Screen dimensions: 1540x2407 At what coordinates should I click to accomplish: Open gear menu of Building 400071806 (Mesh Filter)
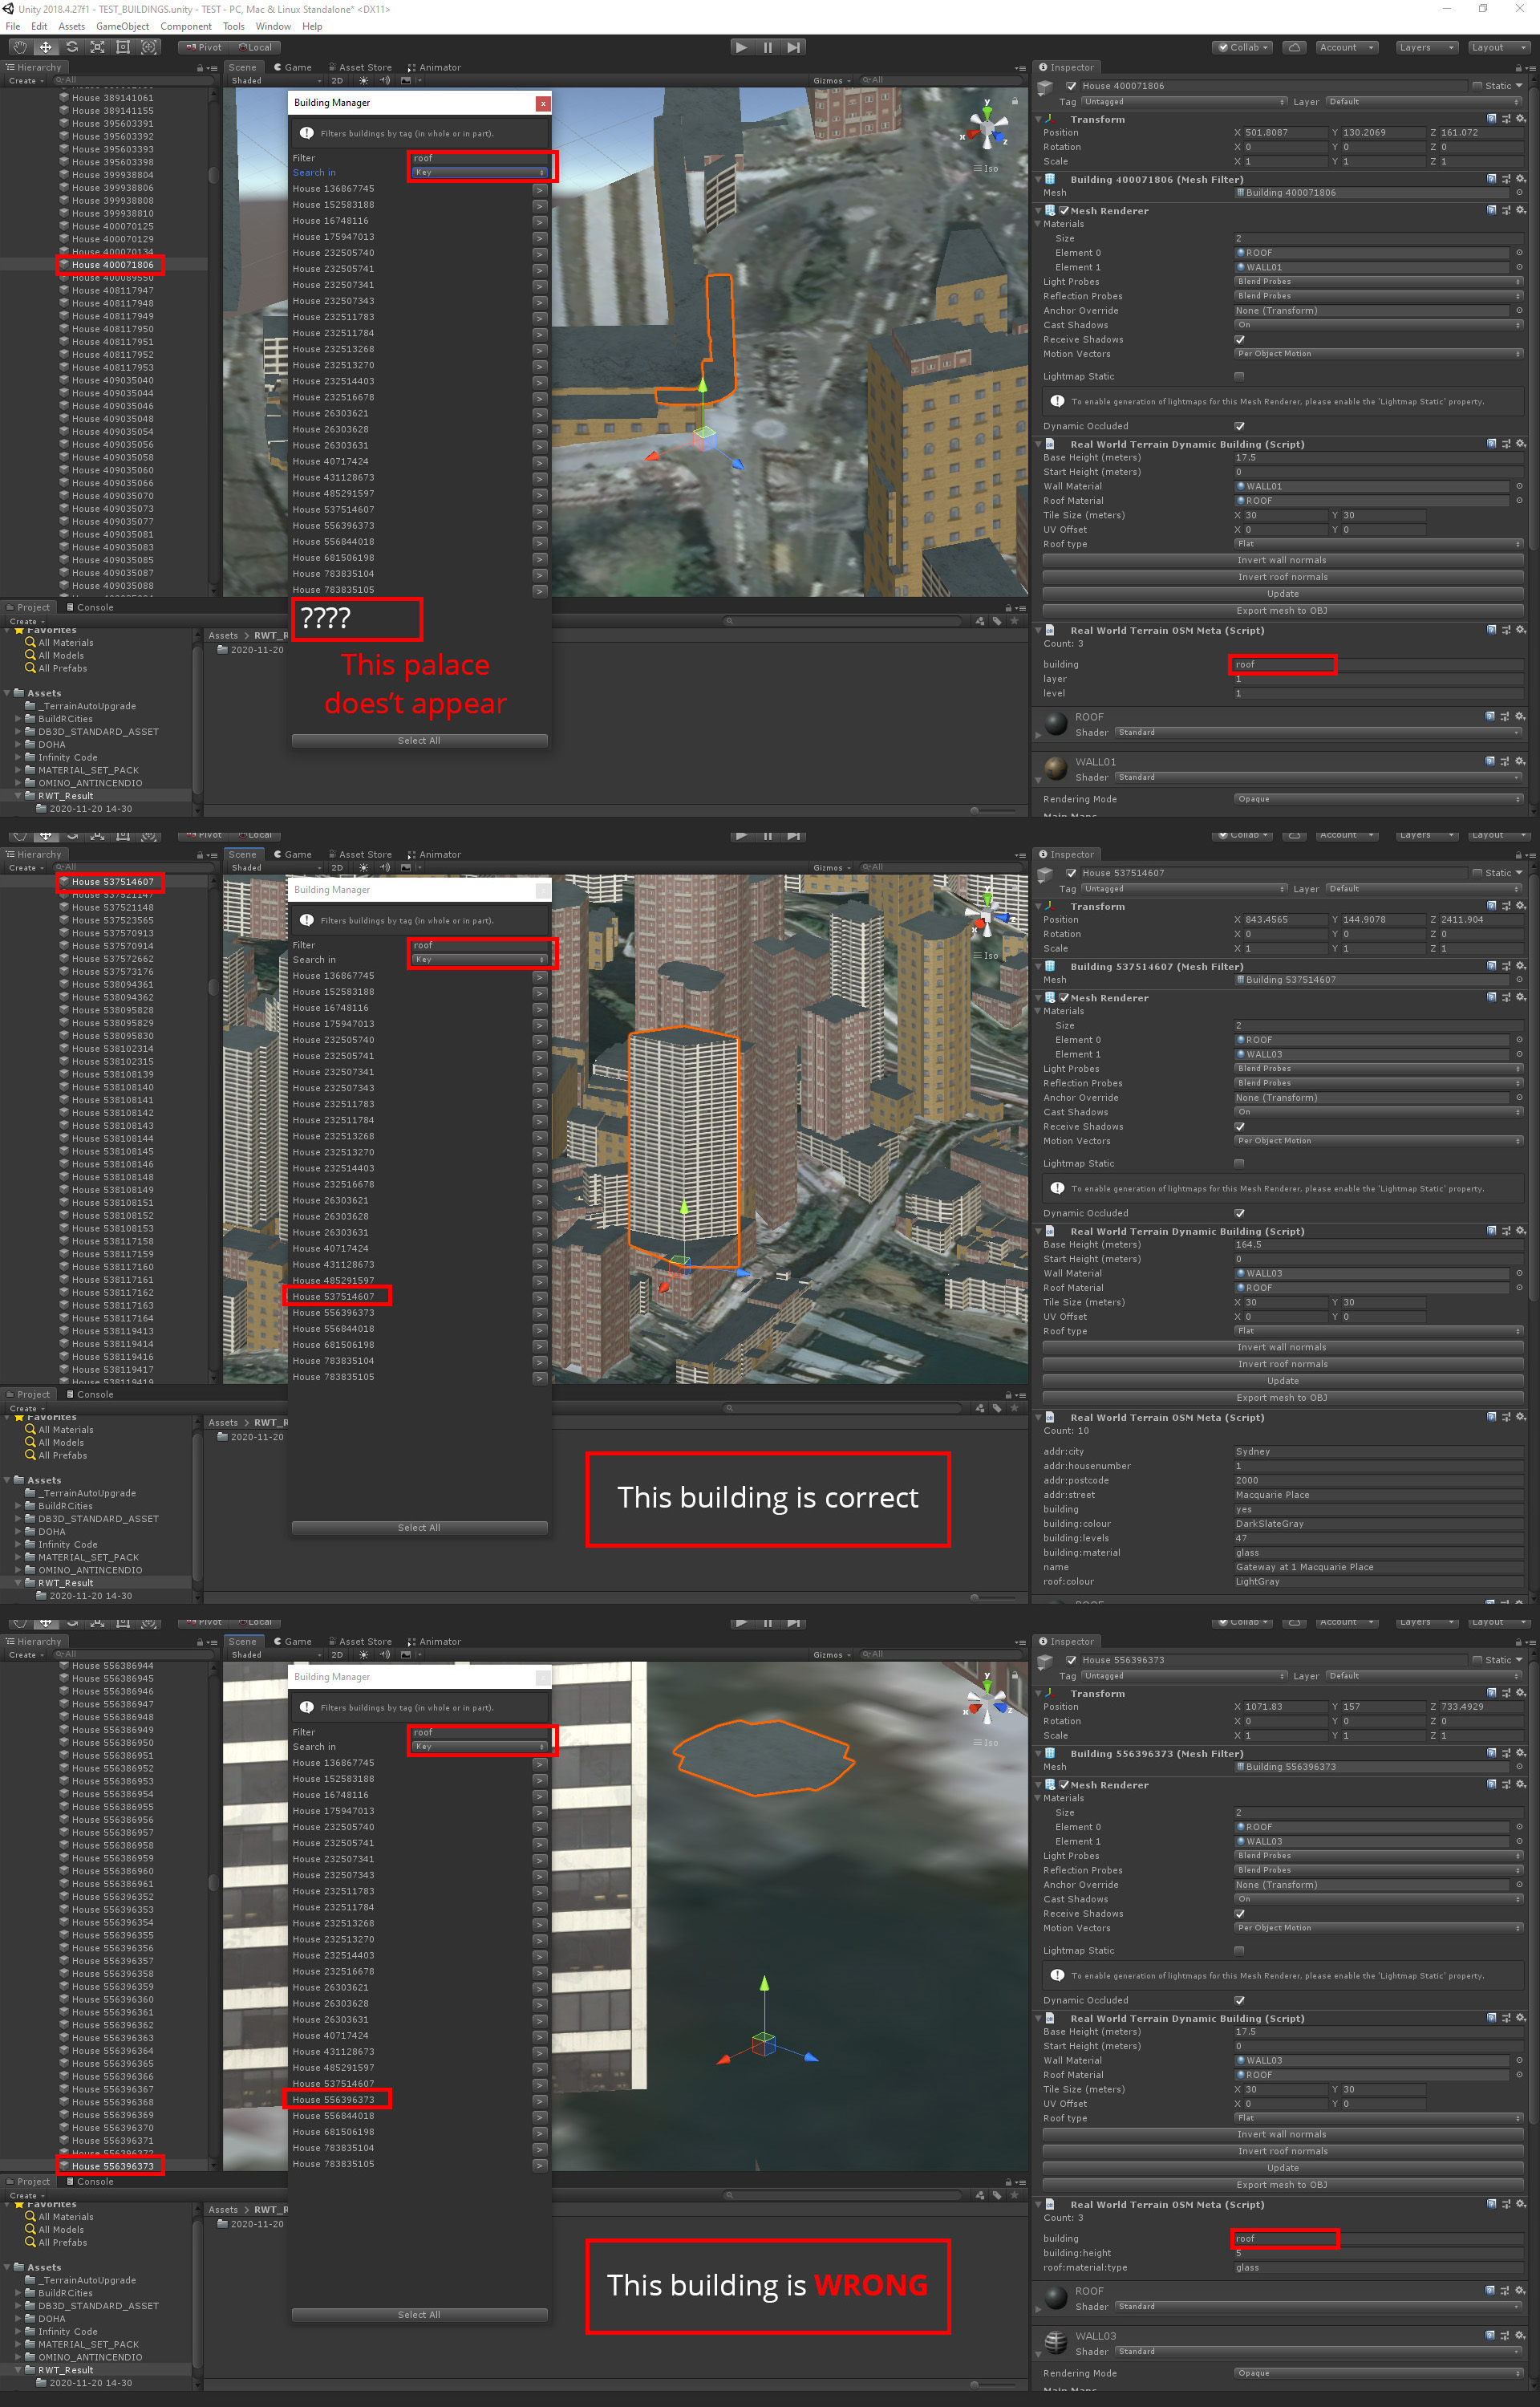click(x=1520, y=179)
